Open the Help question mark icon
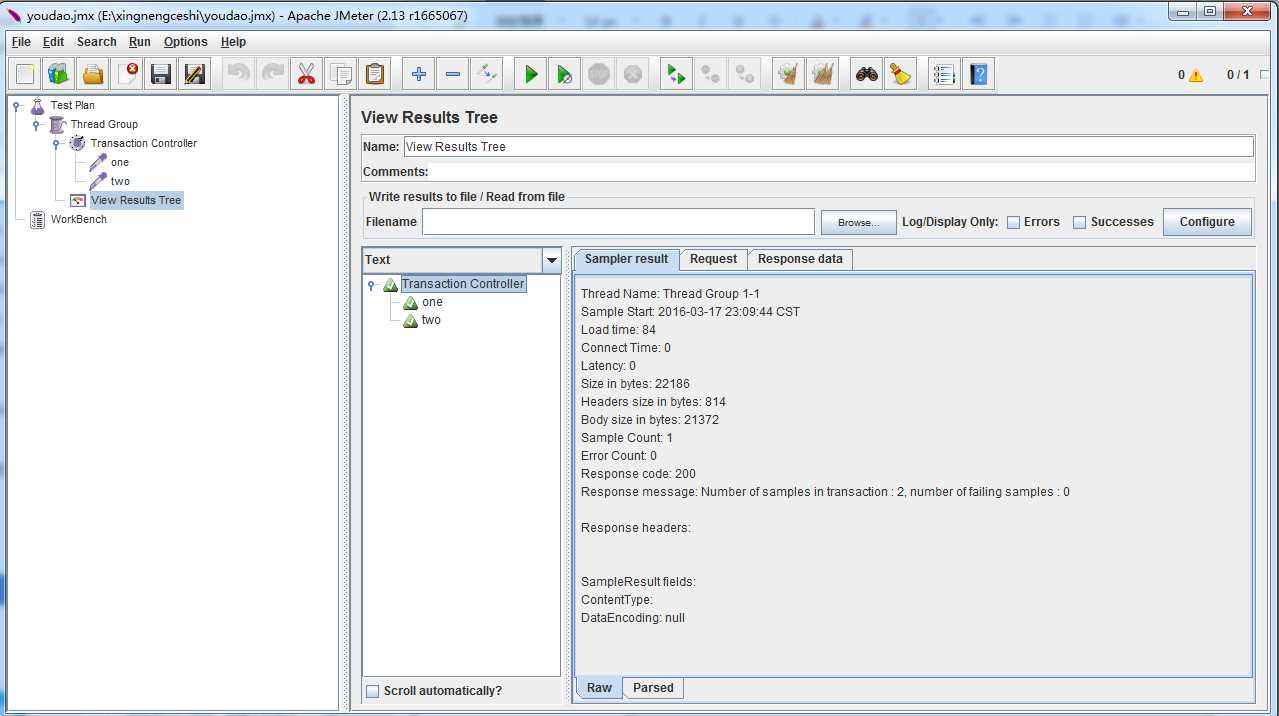The width and height of the screenshot is (1279, 716). 978,74
